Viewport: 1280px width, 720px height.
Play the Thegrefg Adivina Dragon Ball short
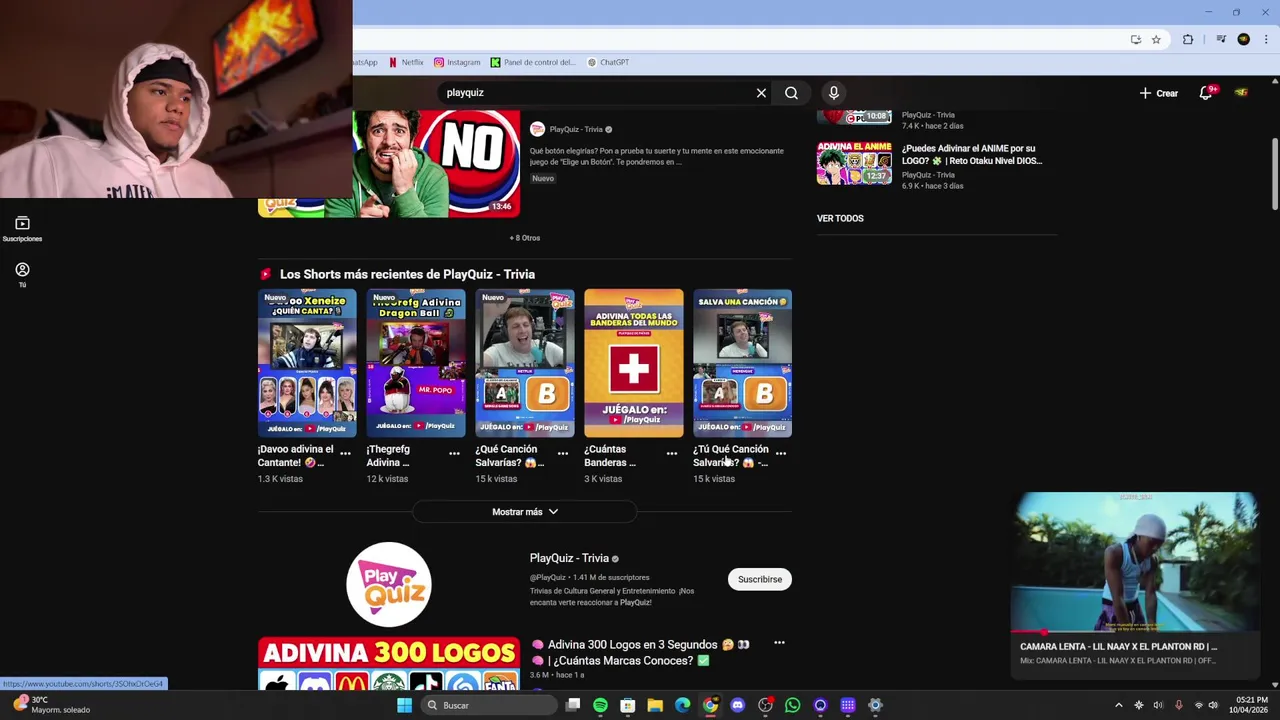(x=416, y=363)
